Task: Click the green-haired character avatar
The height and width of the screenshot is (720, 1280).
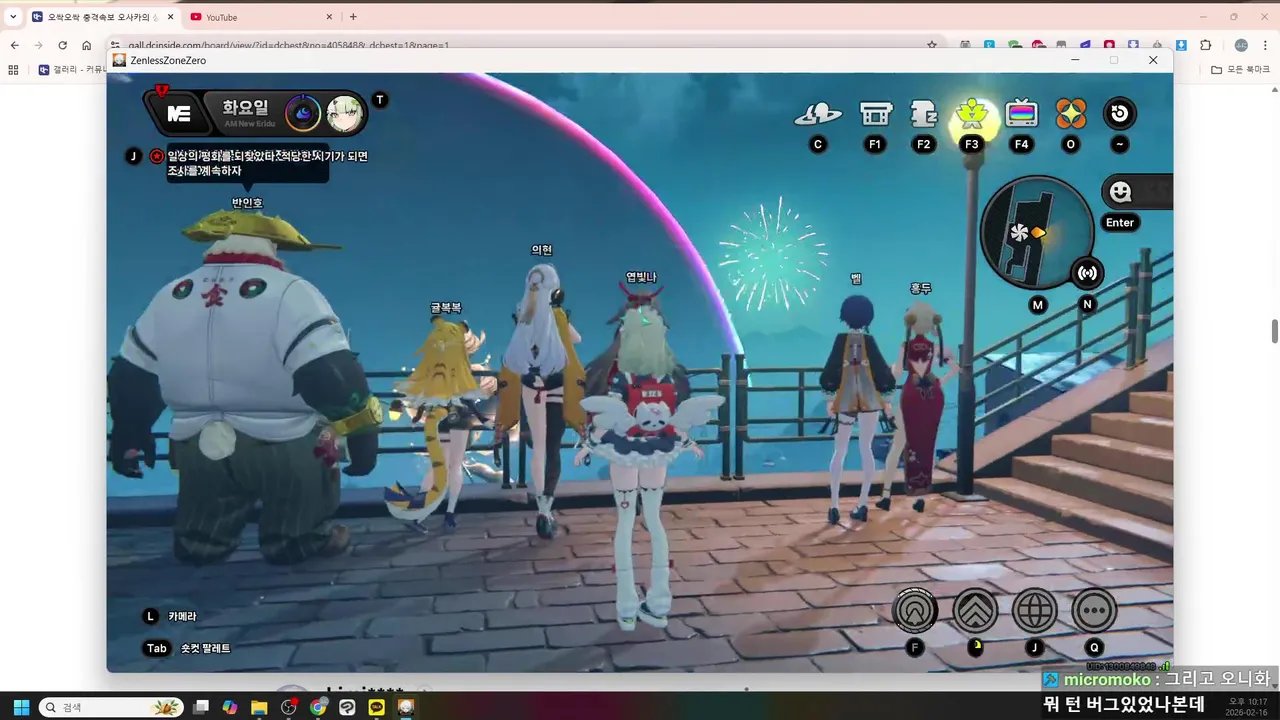Action: pos(344,114)
